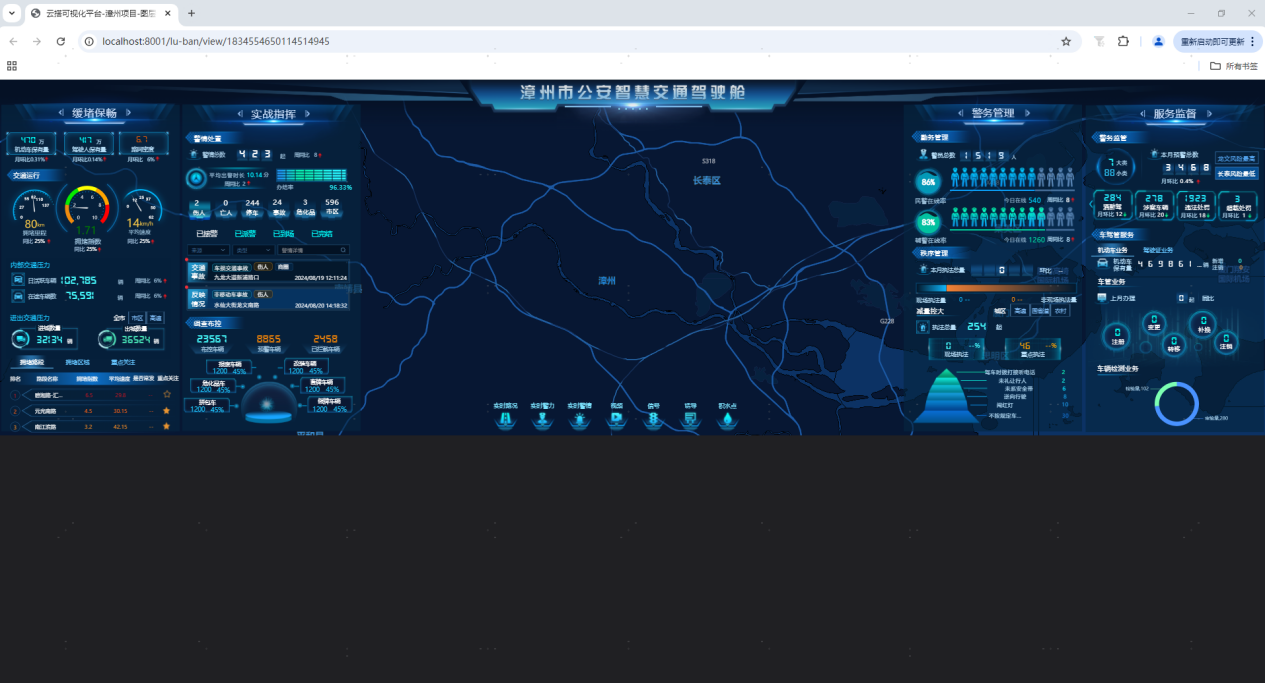The width and height of the screenshot is (1265, 683).
Task: Toggle the 城区 filter under 秩序管理
Action: click(999, 311)
